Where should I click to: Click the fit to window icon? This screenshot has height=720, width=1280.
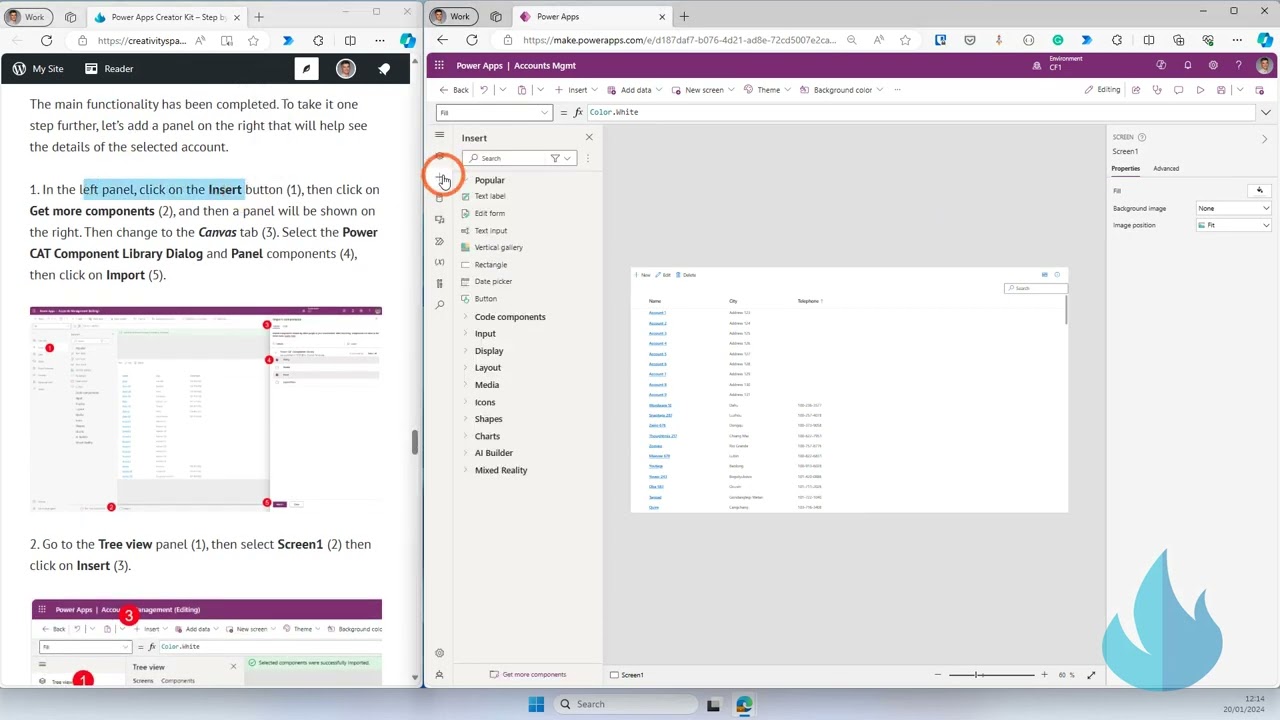point(1091,675)
